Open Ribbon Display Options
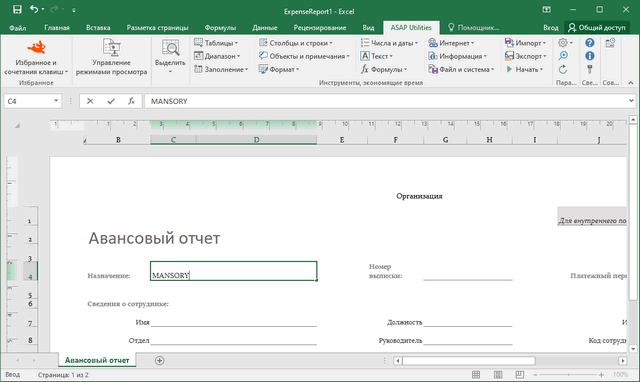This screenshot has width=640, height=382. point(547,9)
